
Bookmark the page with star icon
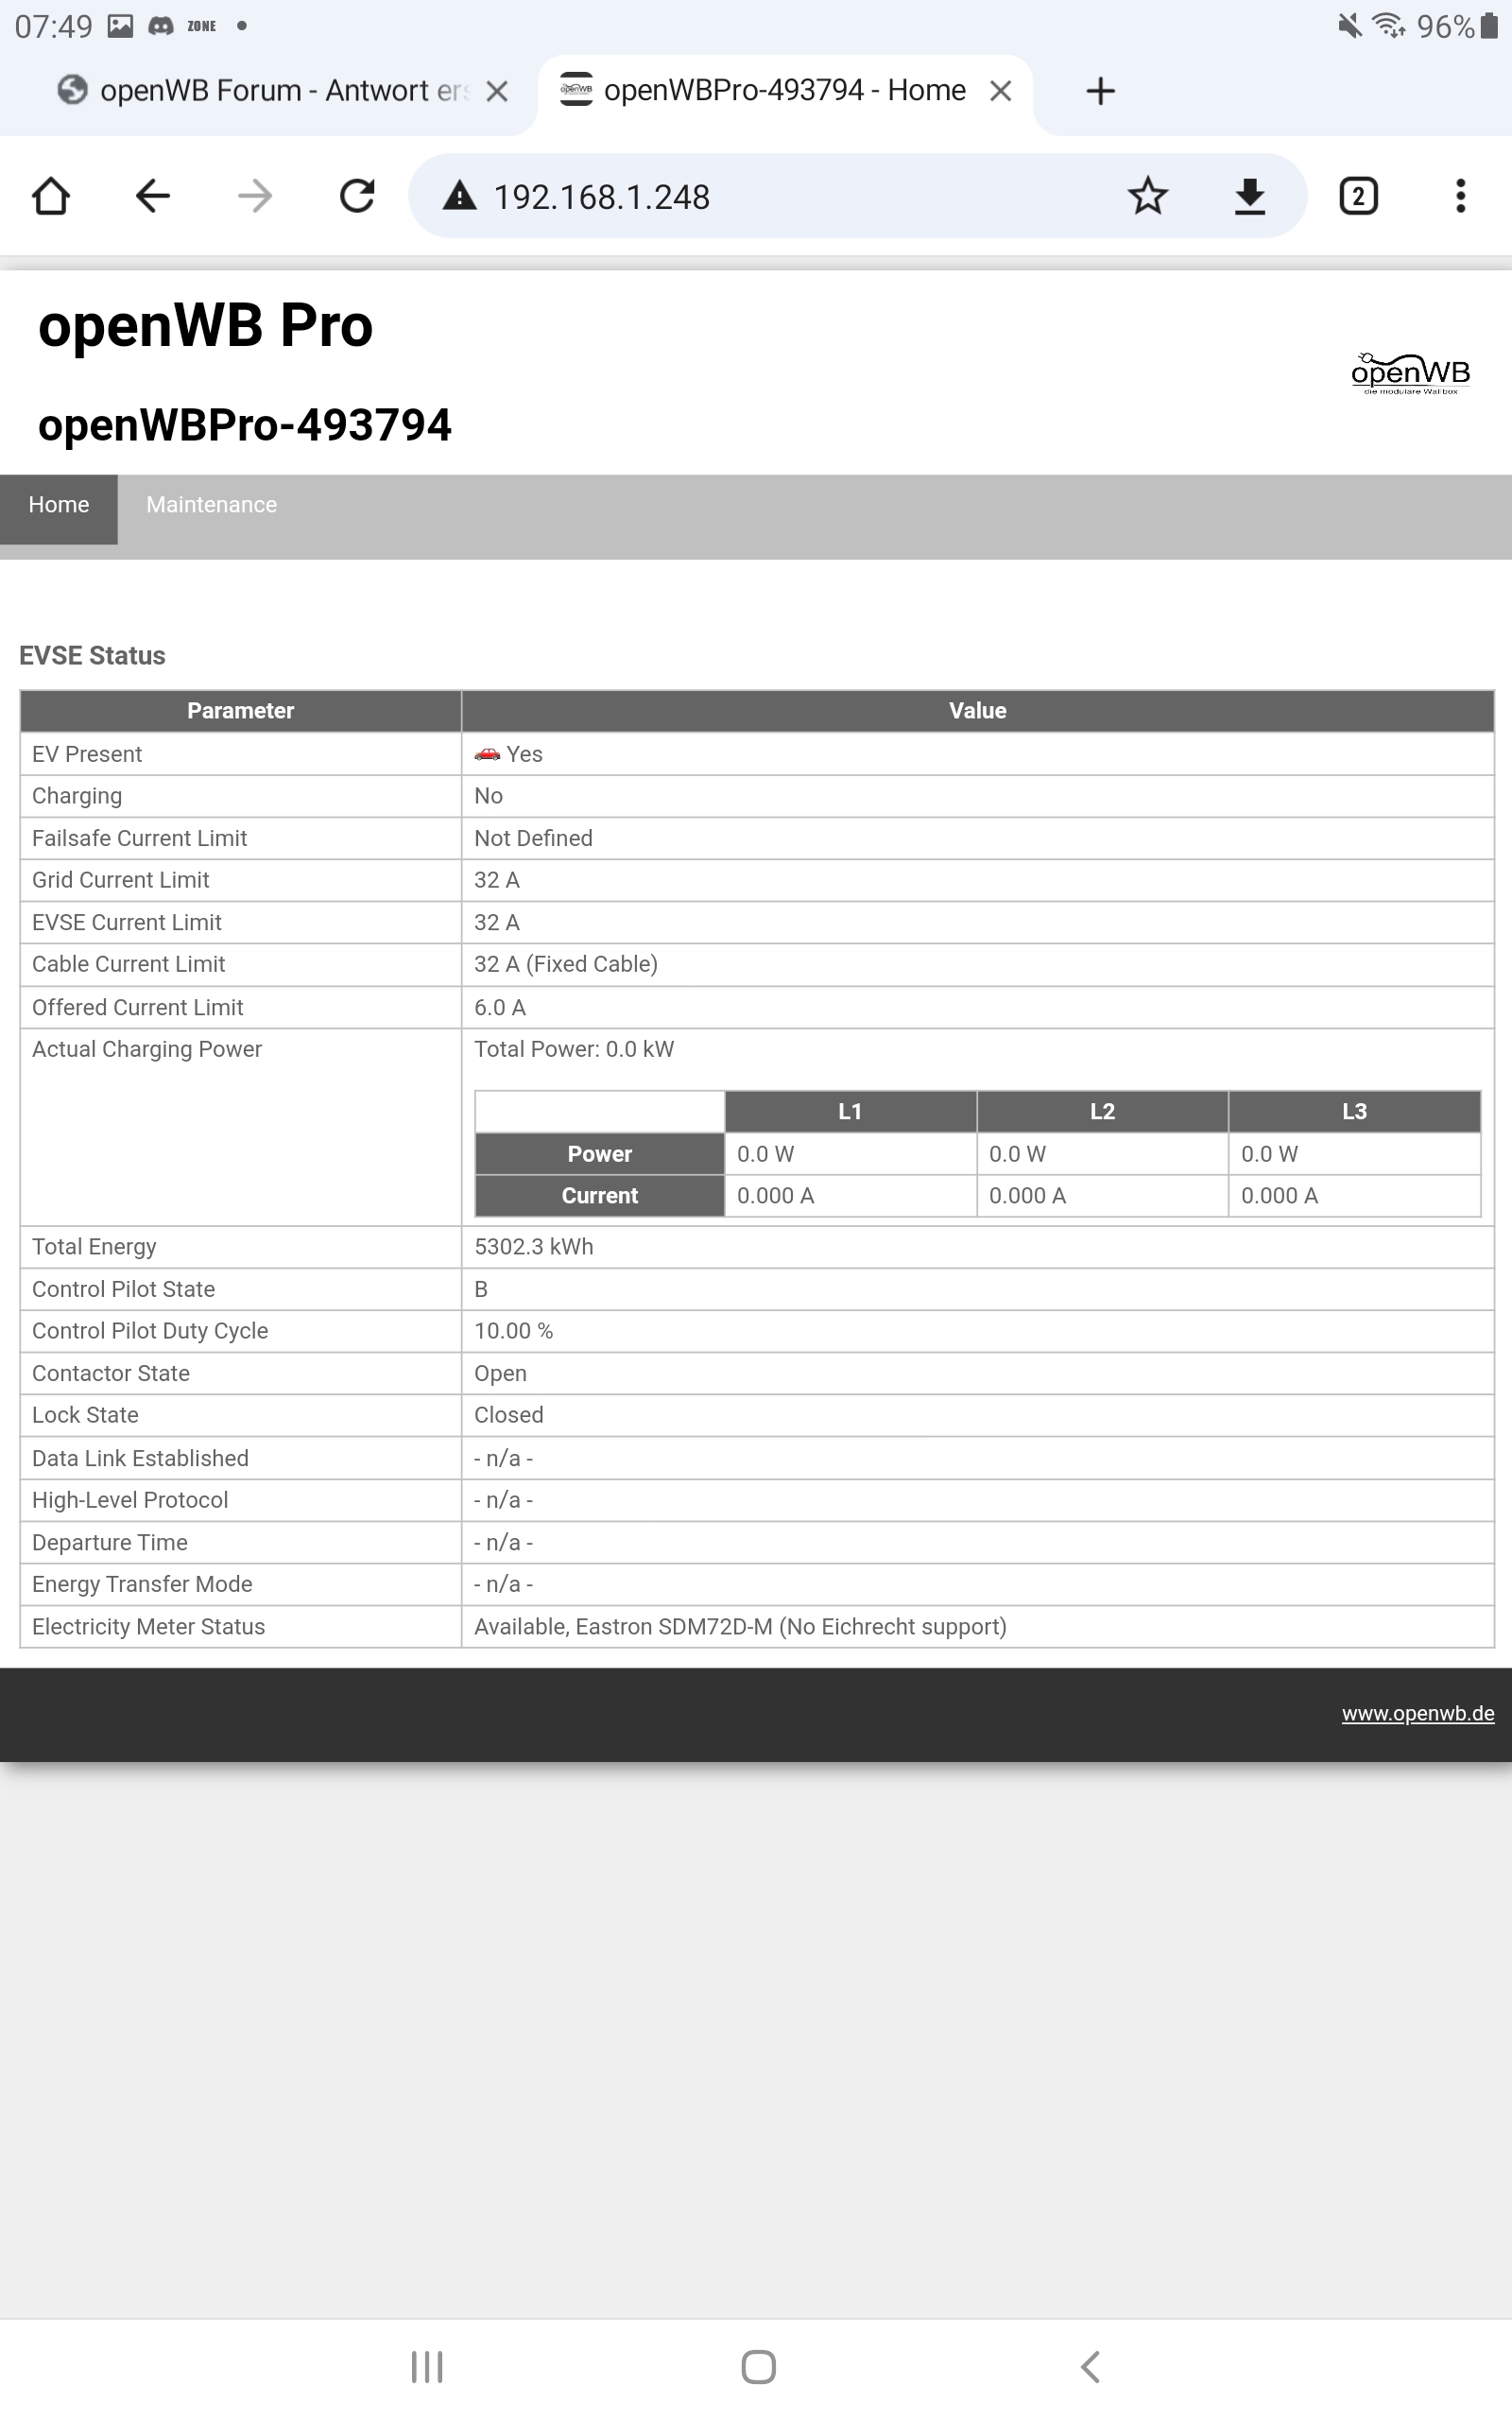(1148, 196)
